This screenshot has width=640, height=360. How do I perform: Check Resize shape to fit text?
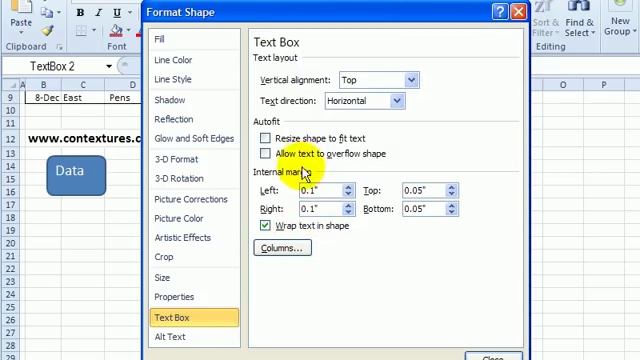[x=265, y=138]
